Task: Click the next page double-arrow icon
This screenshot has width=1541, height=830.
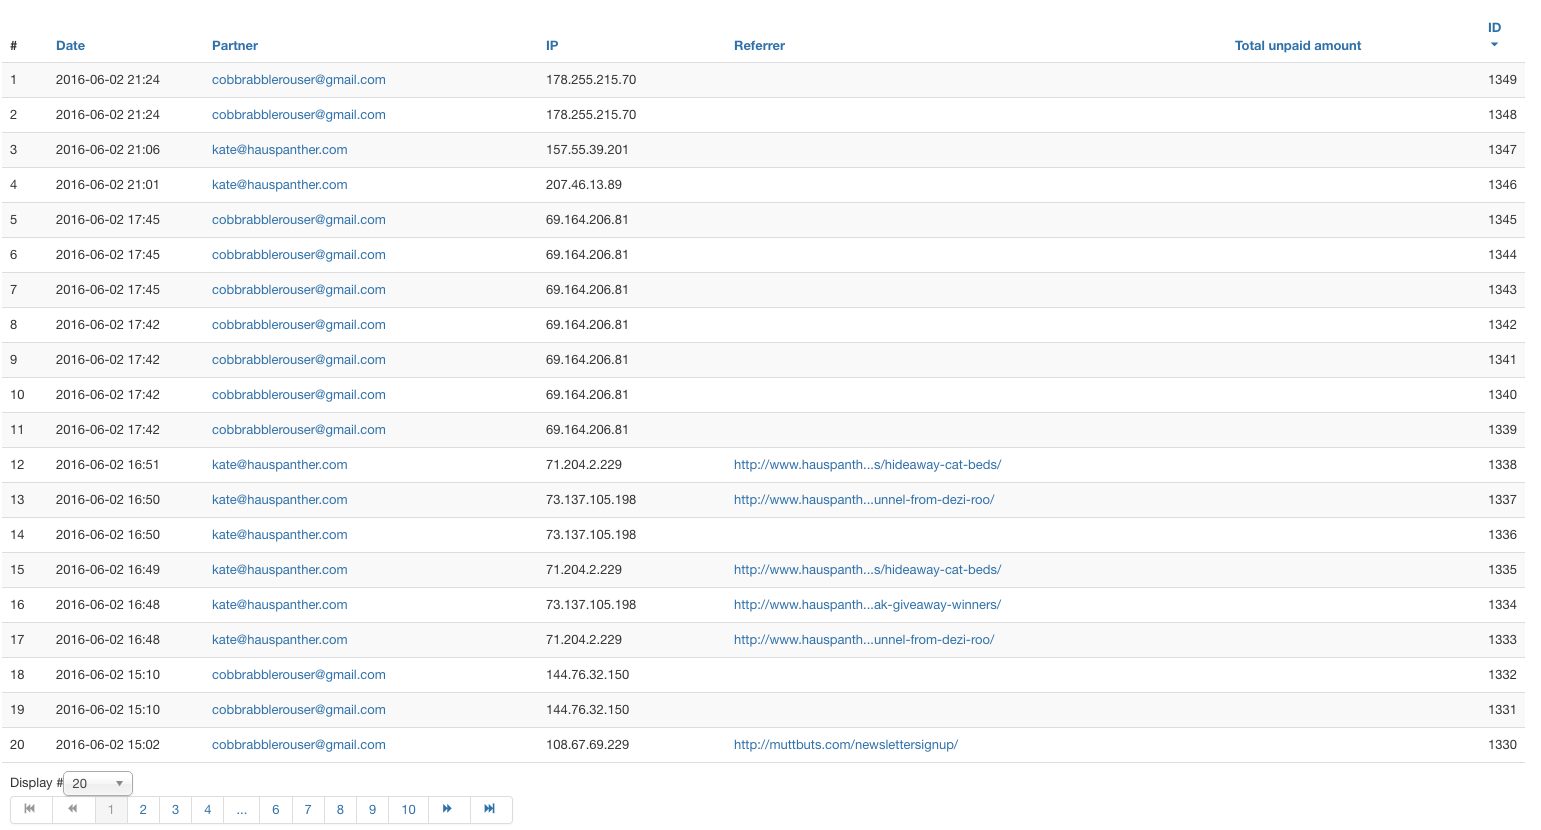Action: (447, 809)
